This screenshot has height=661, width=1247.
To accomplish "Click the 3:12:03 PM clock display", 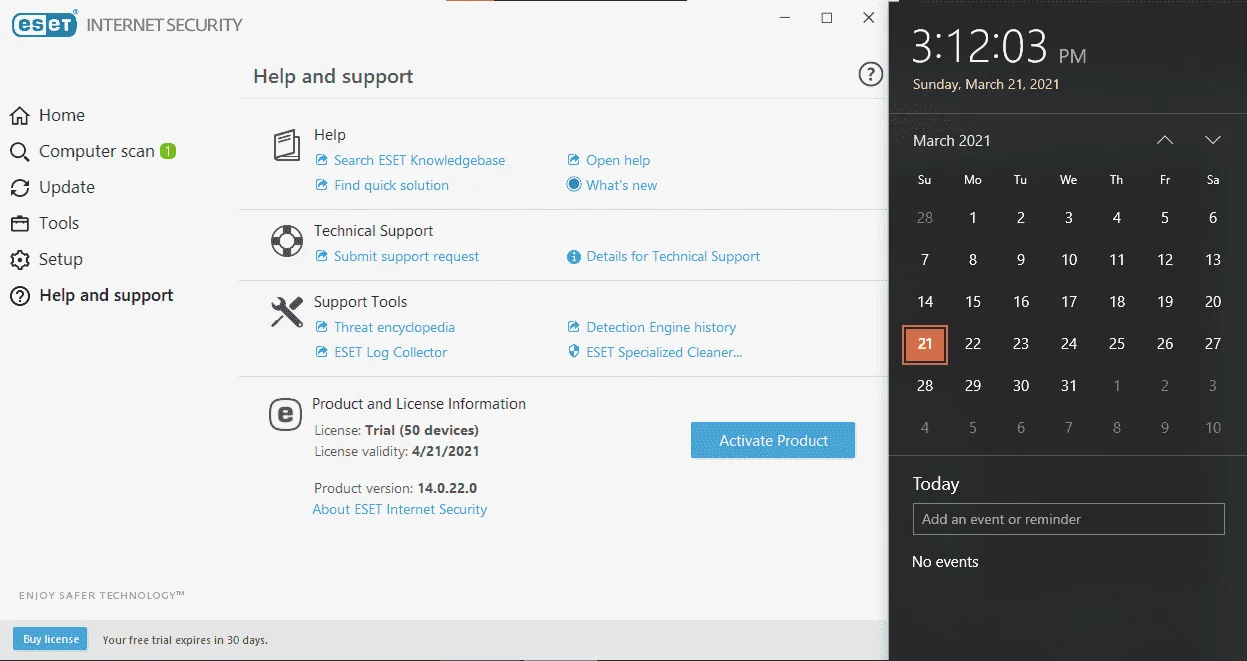I will [x=999, y=47].
